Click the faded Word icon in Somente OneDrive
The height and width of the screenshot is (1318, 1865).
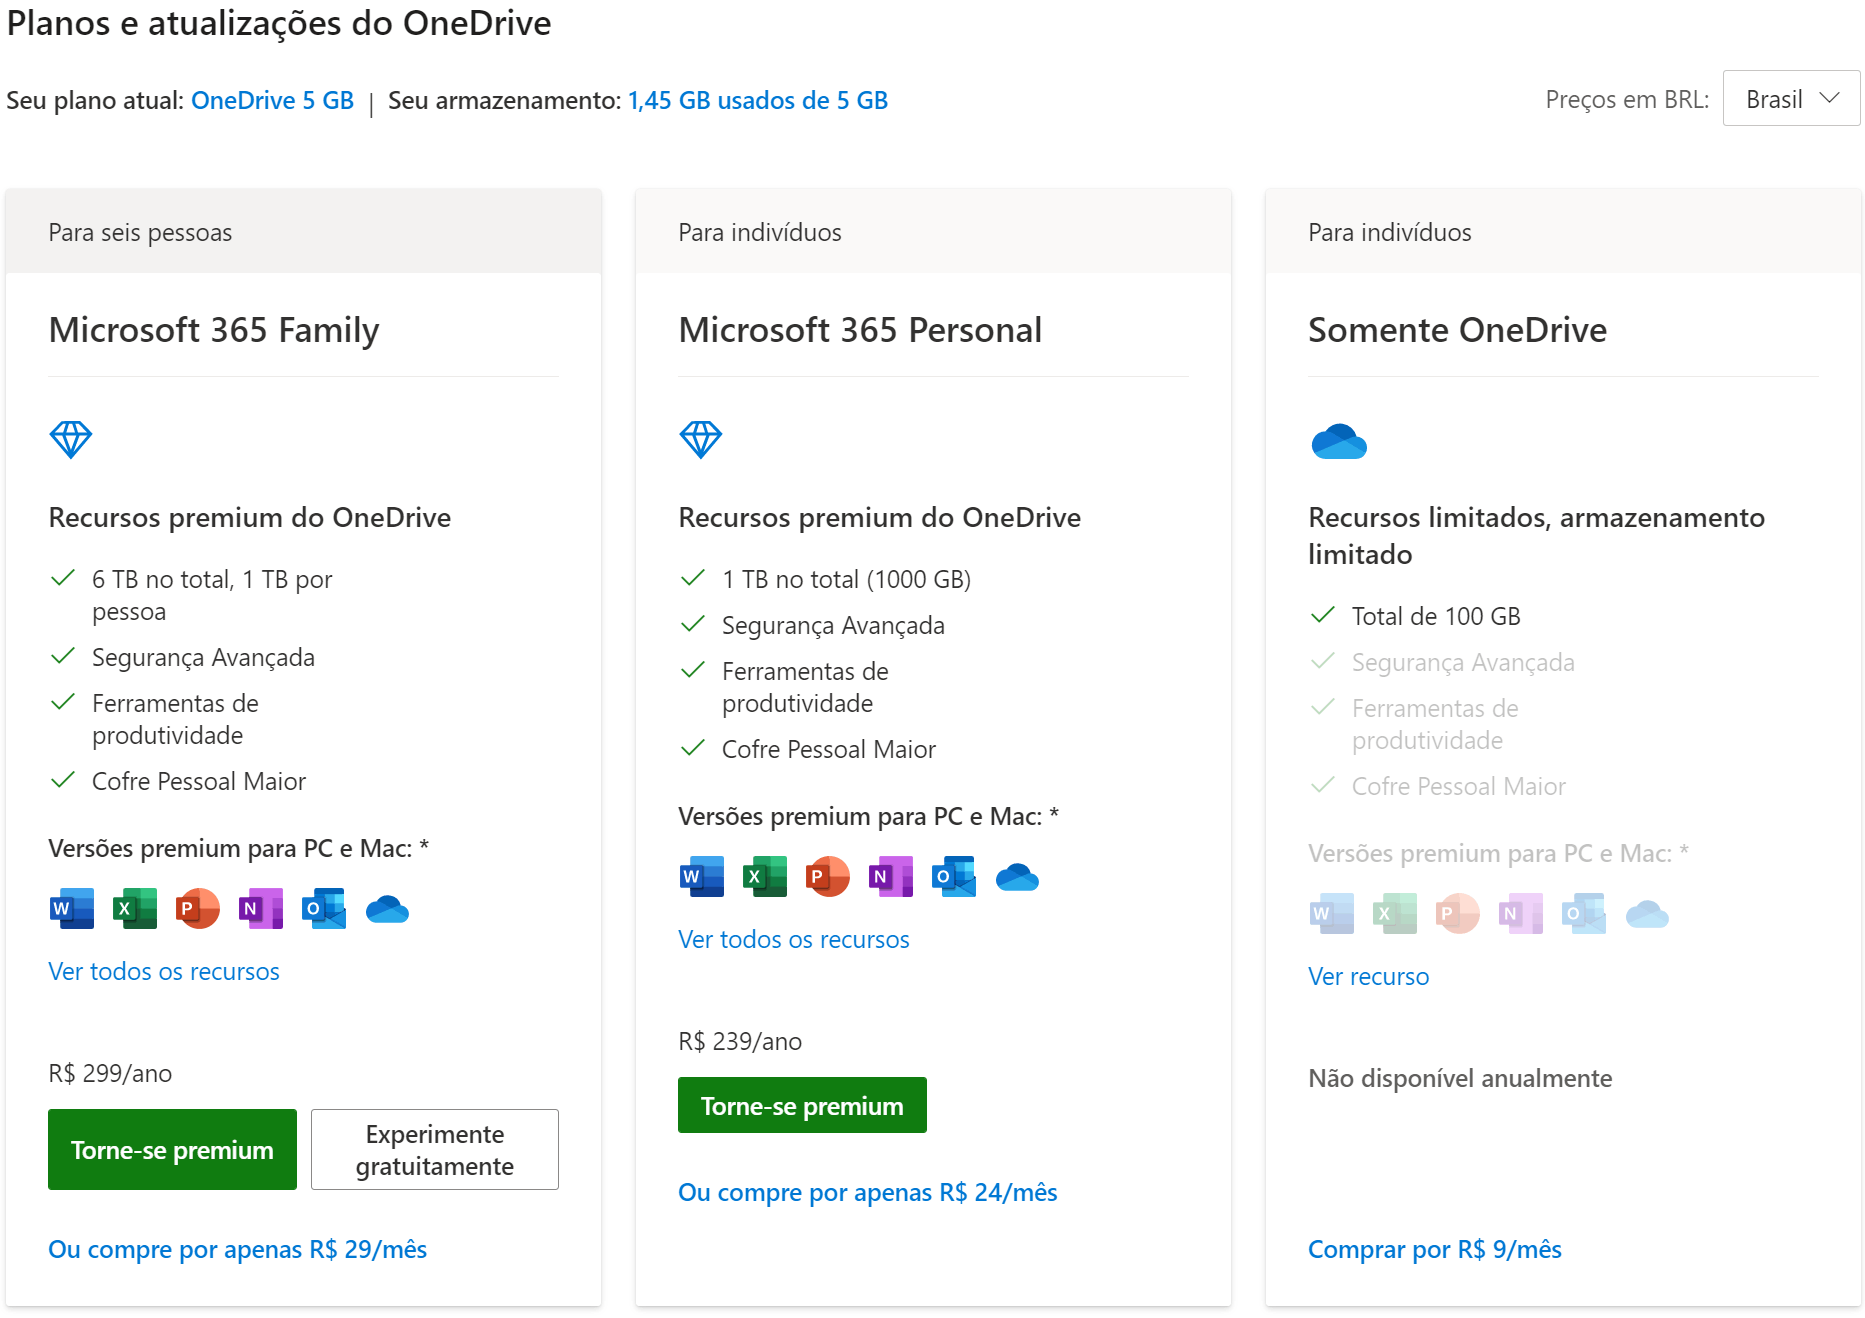coord(1332,914)
